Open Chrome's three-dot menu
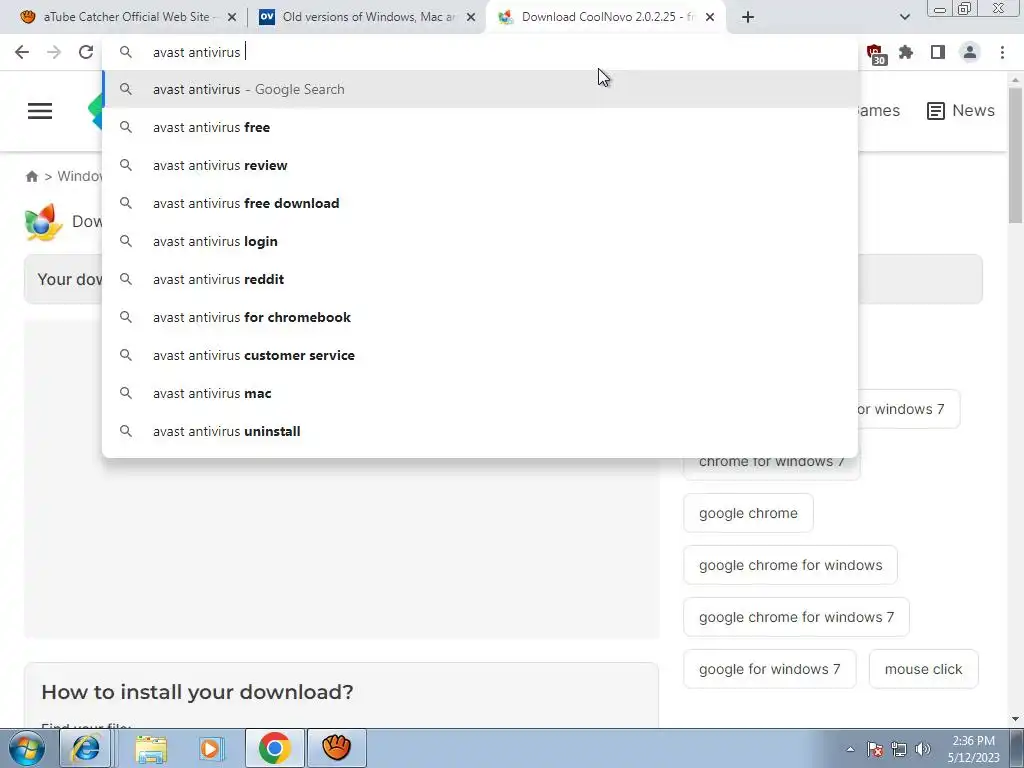1024x768 pixels. 1002,52
